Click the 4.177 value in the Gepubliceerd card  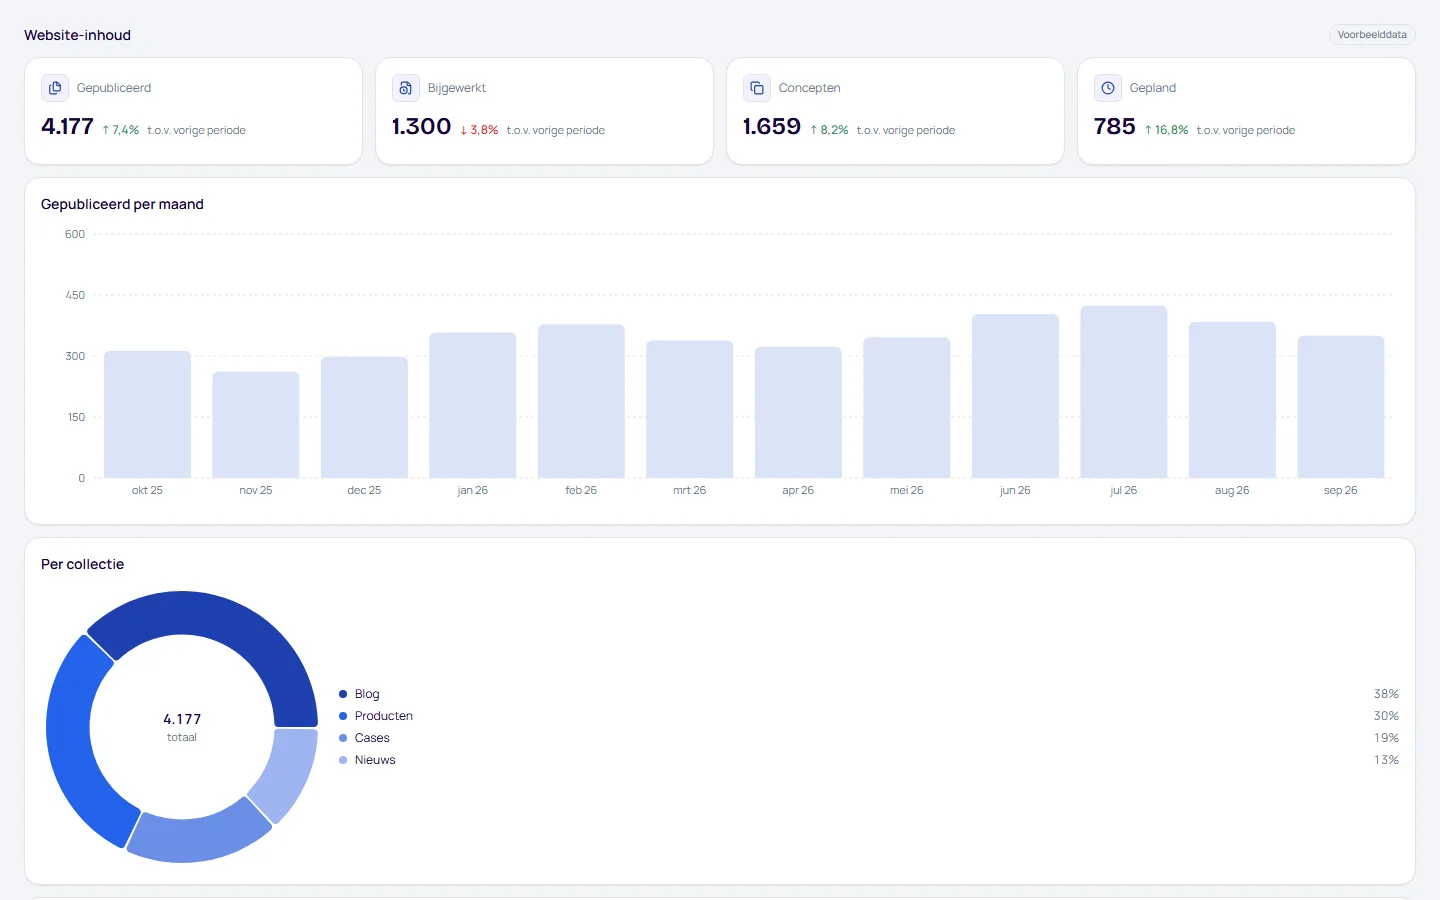click(x=67, y=127)
